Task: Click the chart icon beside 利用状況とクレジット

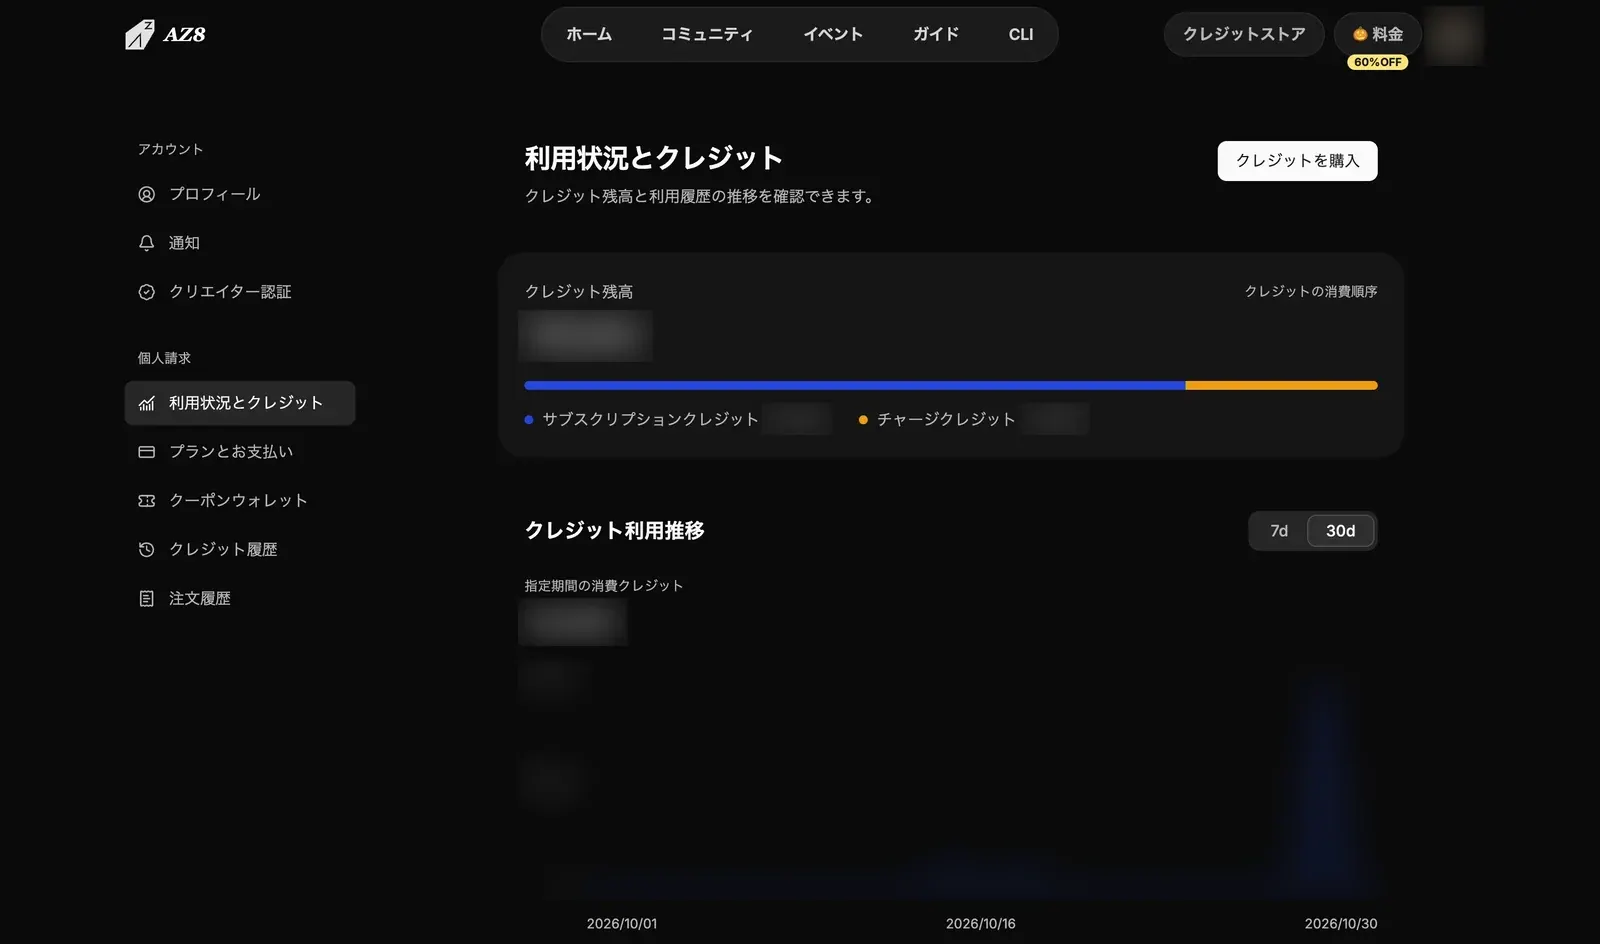Action: tap(146, 403)
